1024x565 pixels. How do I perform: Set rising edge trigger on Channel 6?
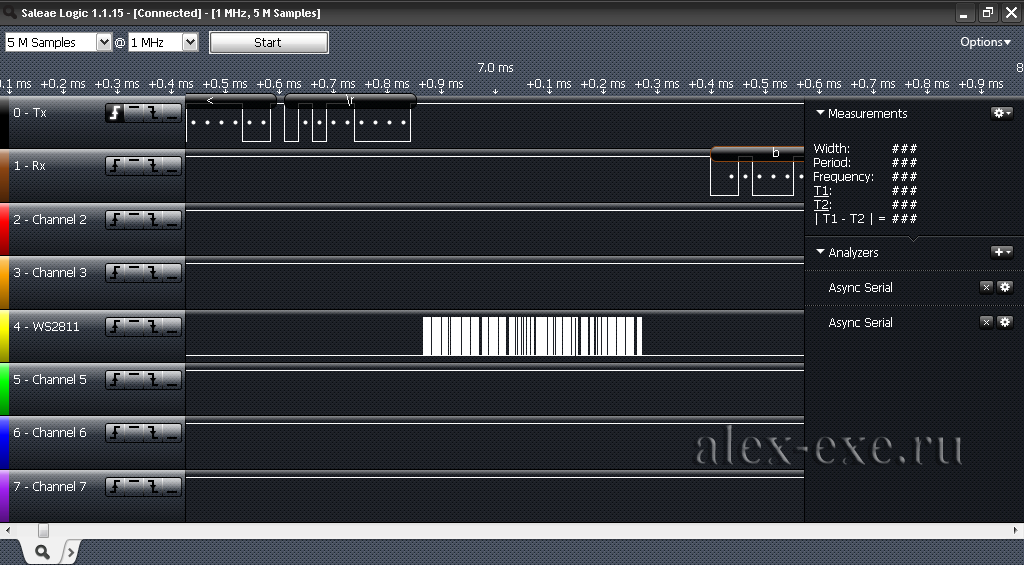[x=115, y=433]
